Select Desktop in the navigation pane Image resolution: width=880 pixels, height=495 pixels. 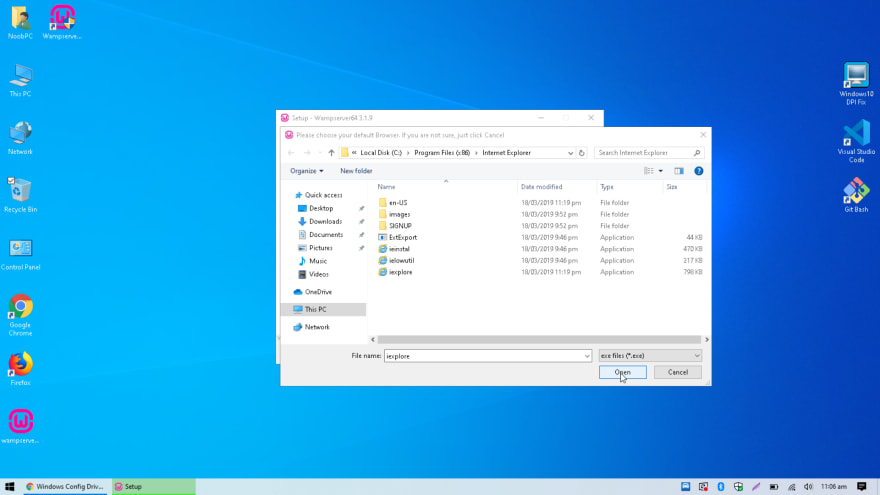[321, 208]
